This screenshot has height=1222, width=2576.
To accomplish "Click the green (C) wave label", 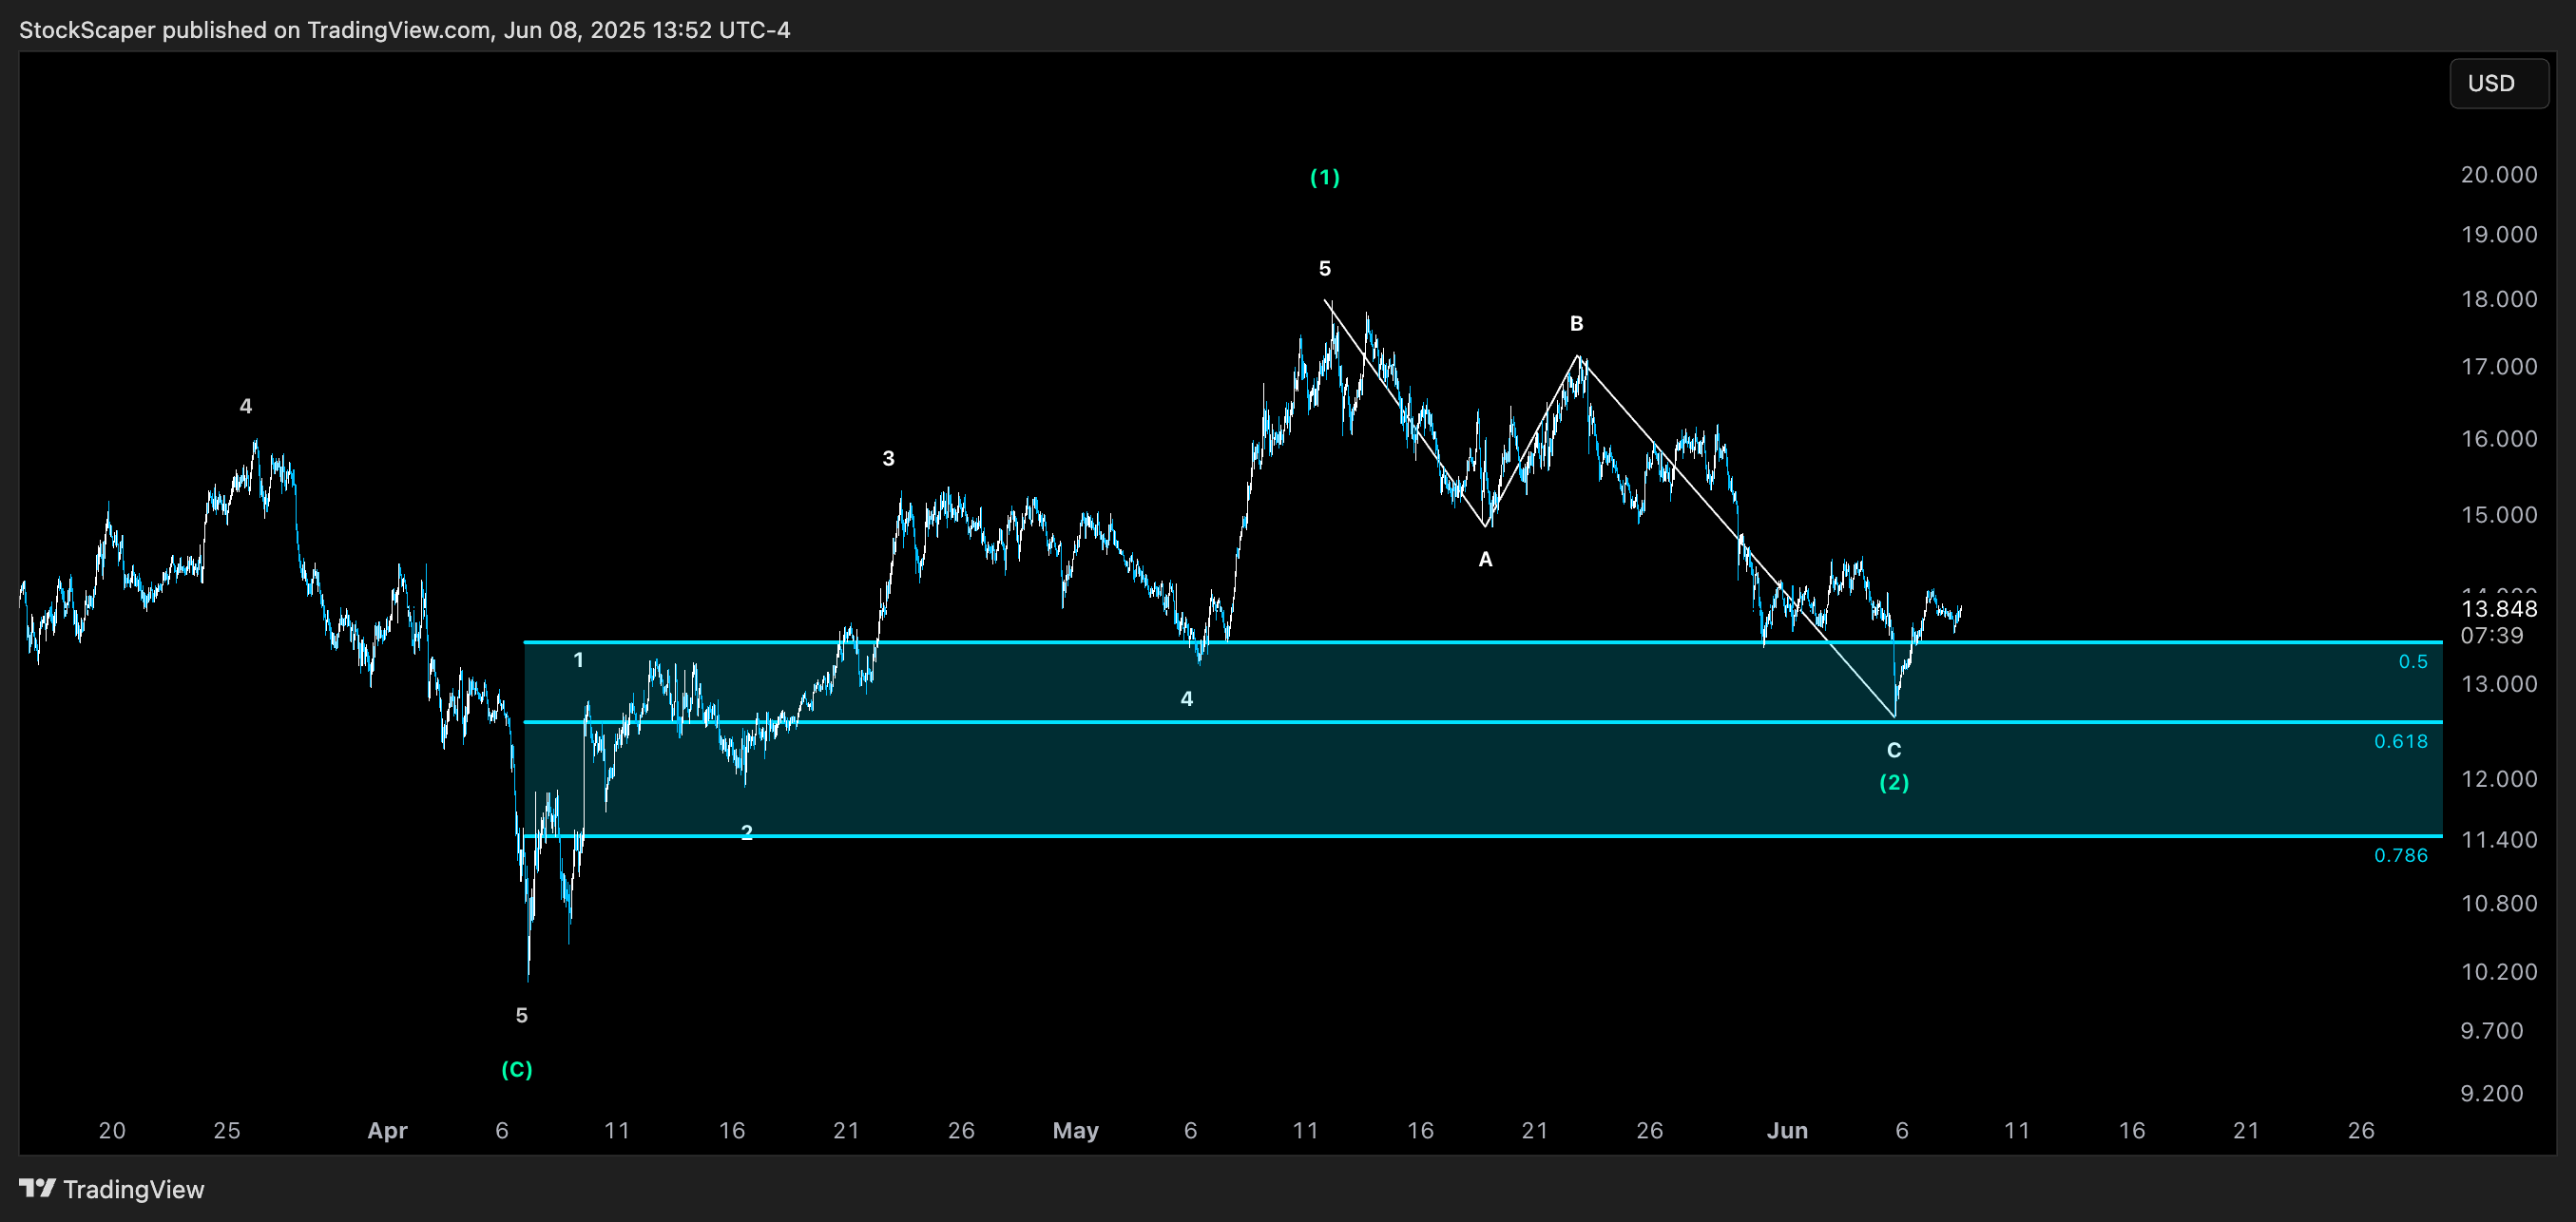I will [517, 1070].
